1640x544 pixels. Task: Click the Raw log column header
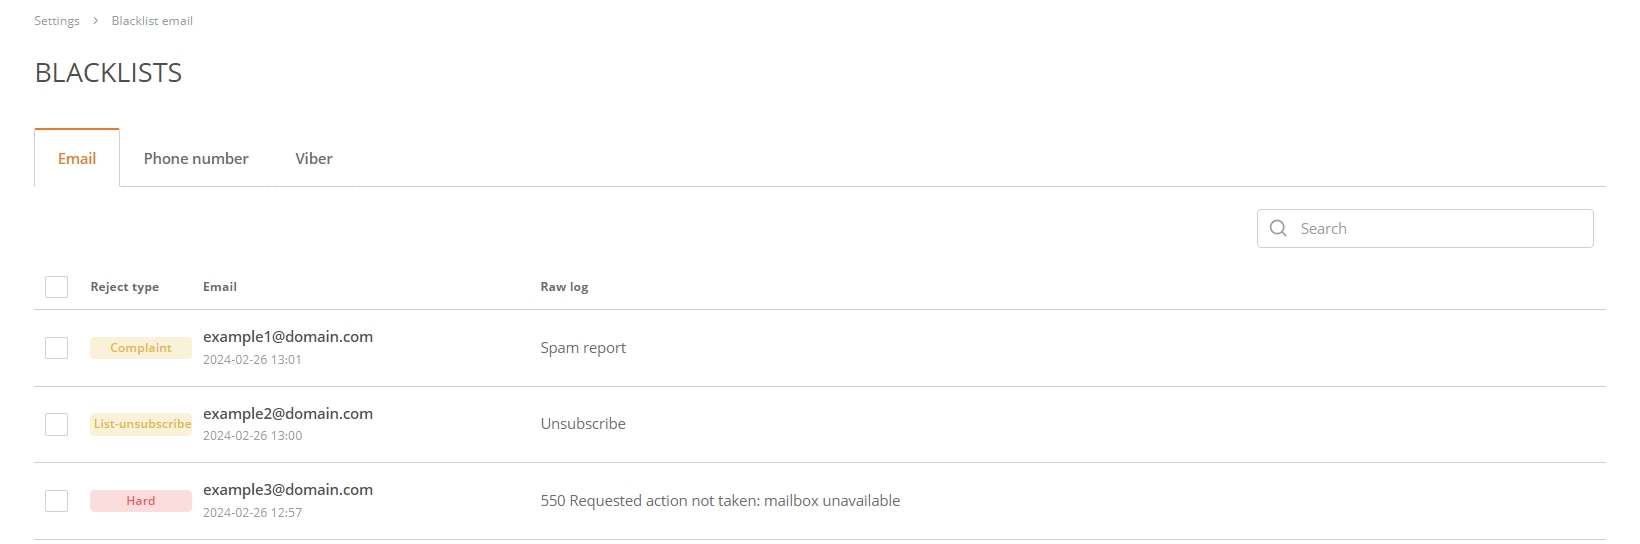click(564, 287)
